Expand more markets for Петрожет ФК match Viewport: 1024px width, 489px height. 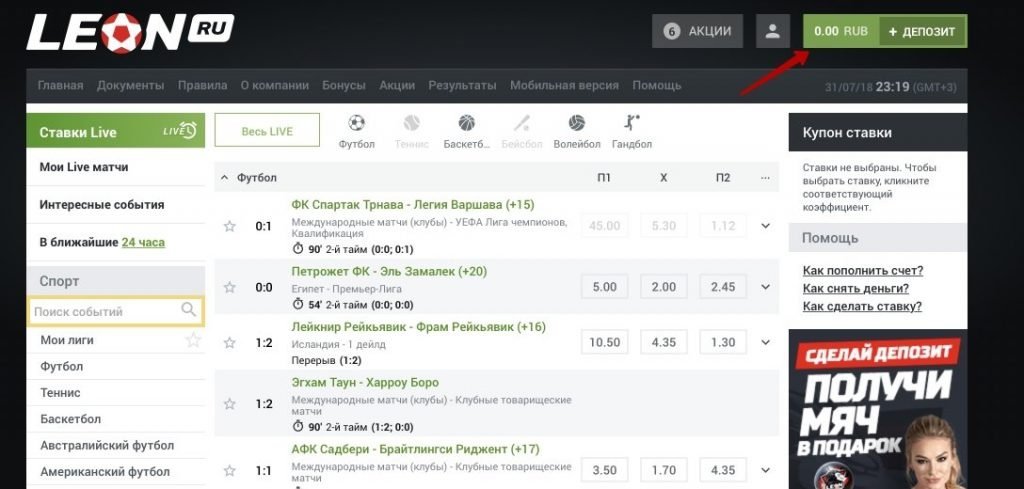coord(766,287)
